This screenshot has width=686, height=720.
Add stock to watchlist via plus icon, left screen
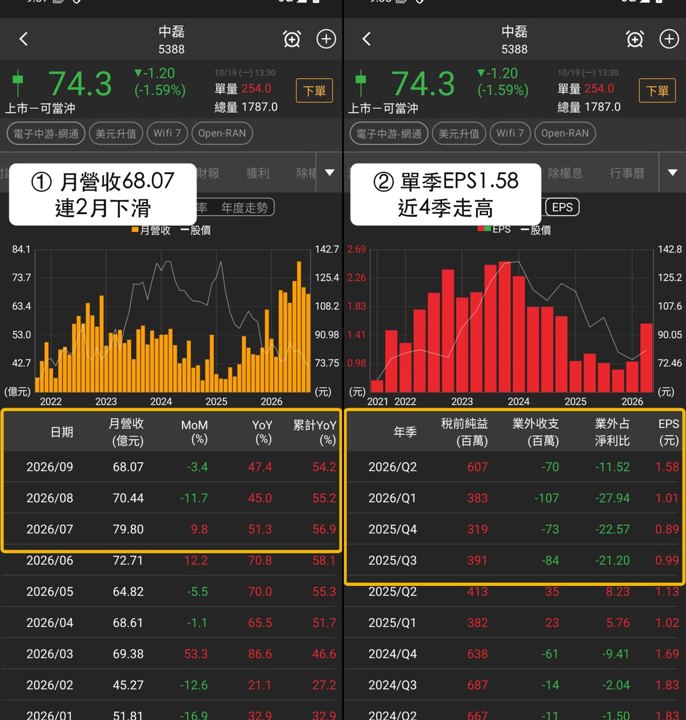tap(326, 39)
